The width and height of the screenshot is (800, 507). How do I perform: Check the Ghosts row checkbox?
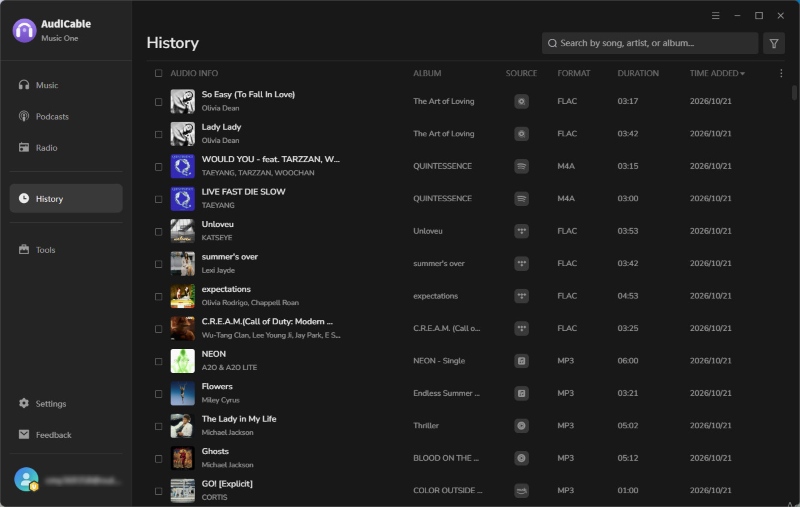click(159, 459)
